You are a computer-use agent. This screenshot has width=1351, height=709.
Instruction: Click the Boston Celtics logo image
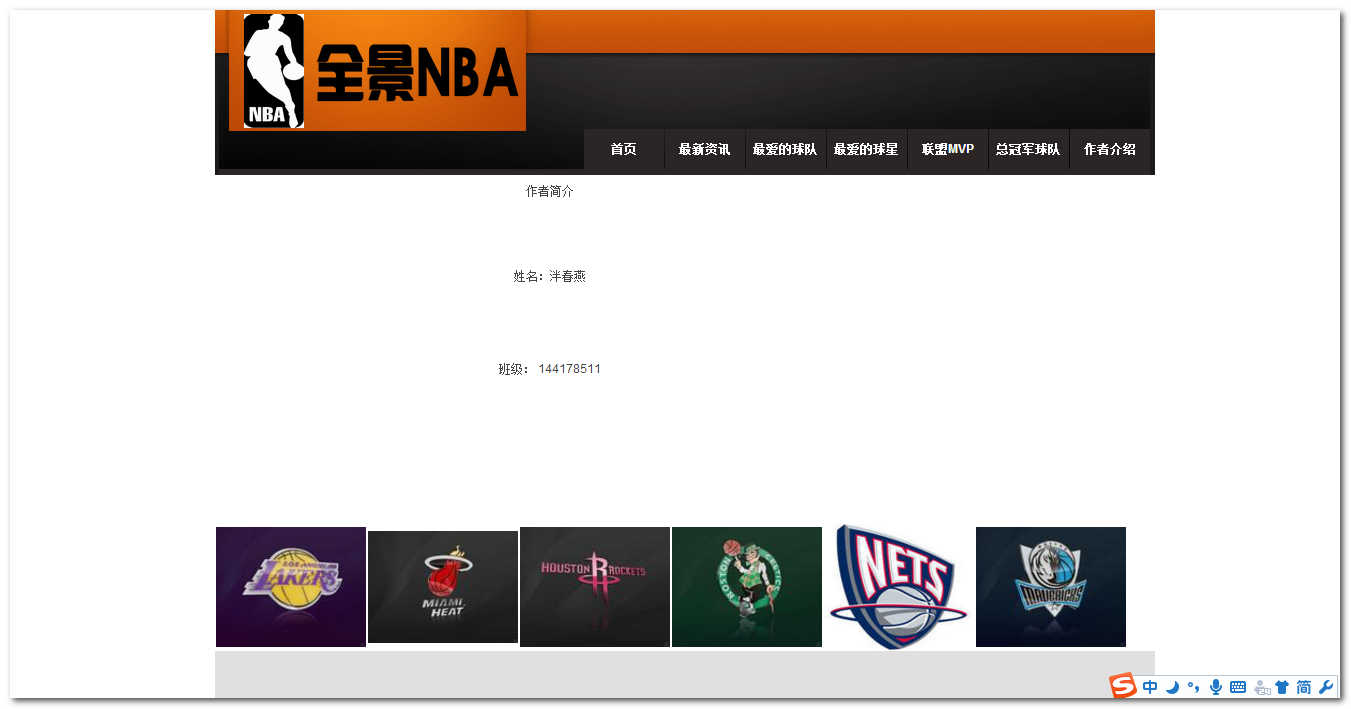click(x=747, y=587)
